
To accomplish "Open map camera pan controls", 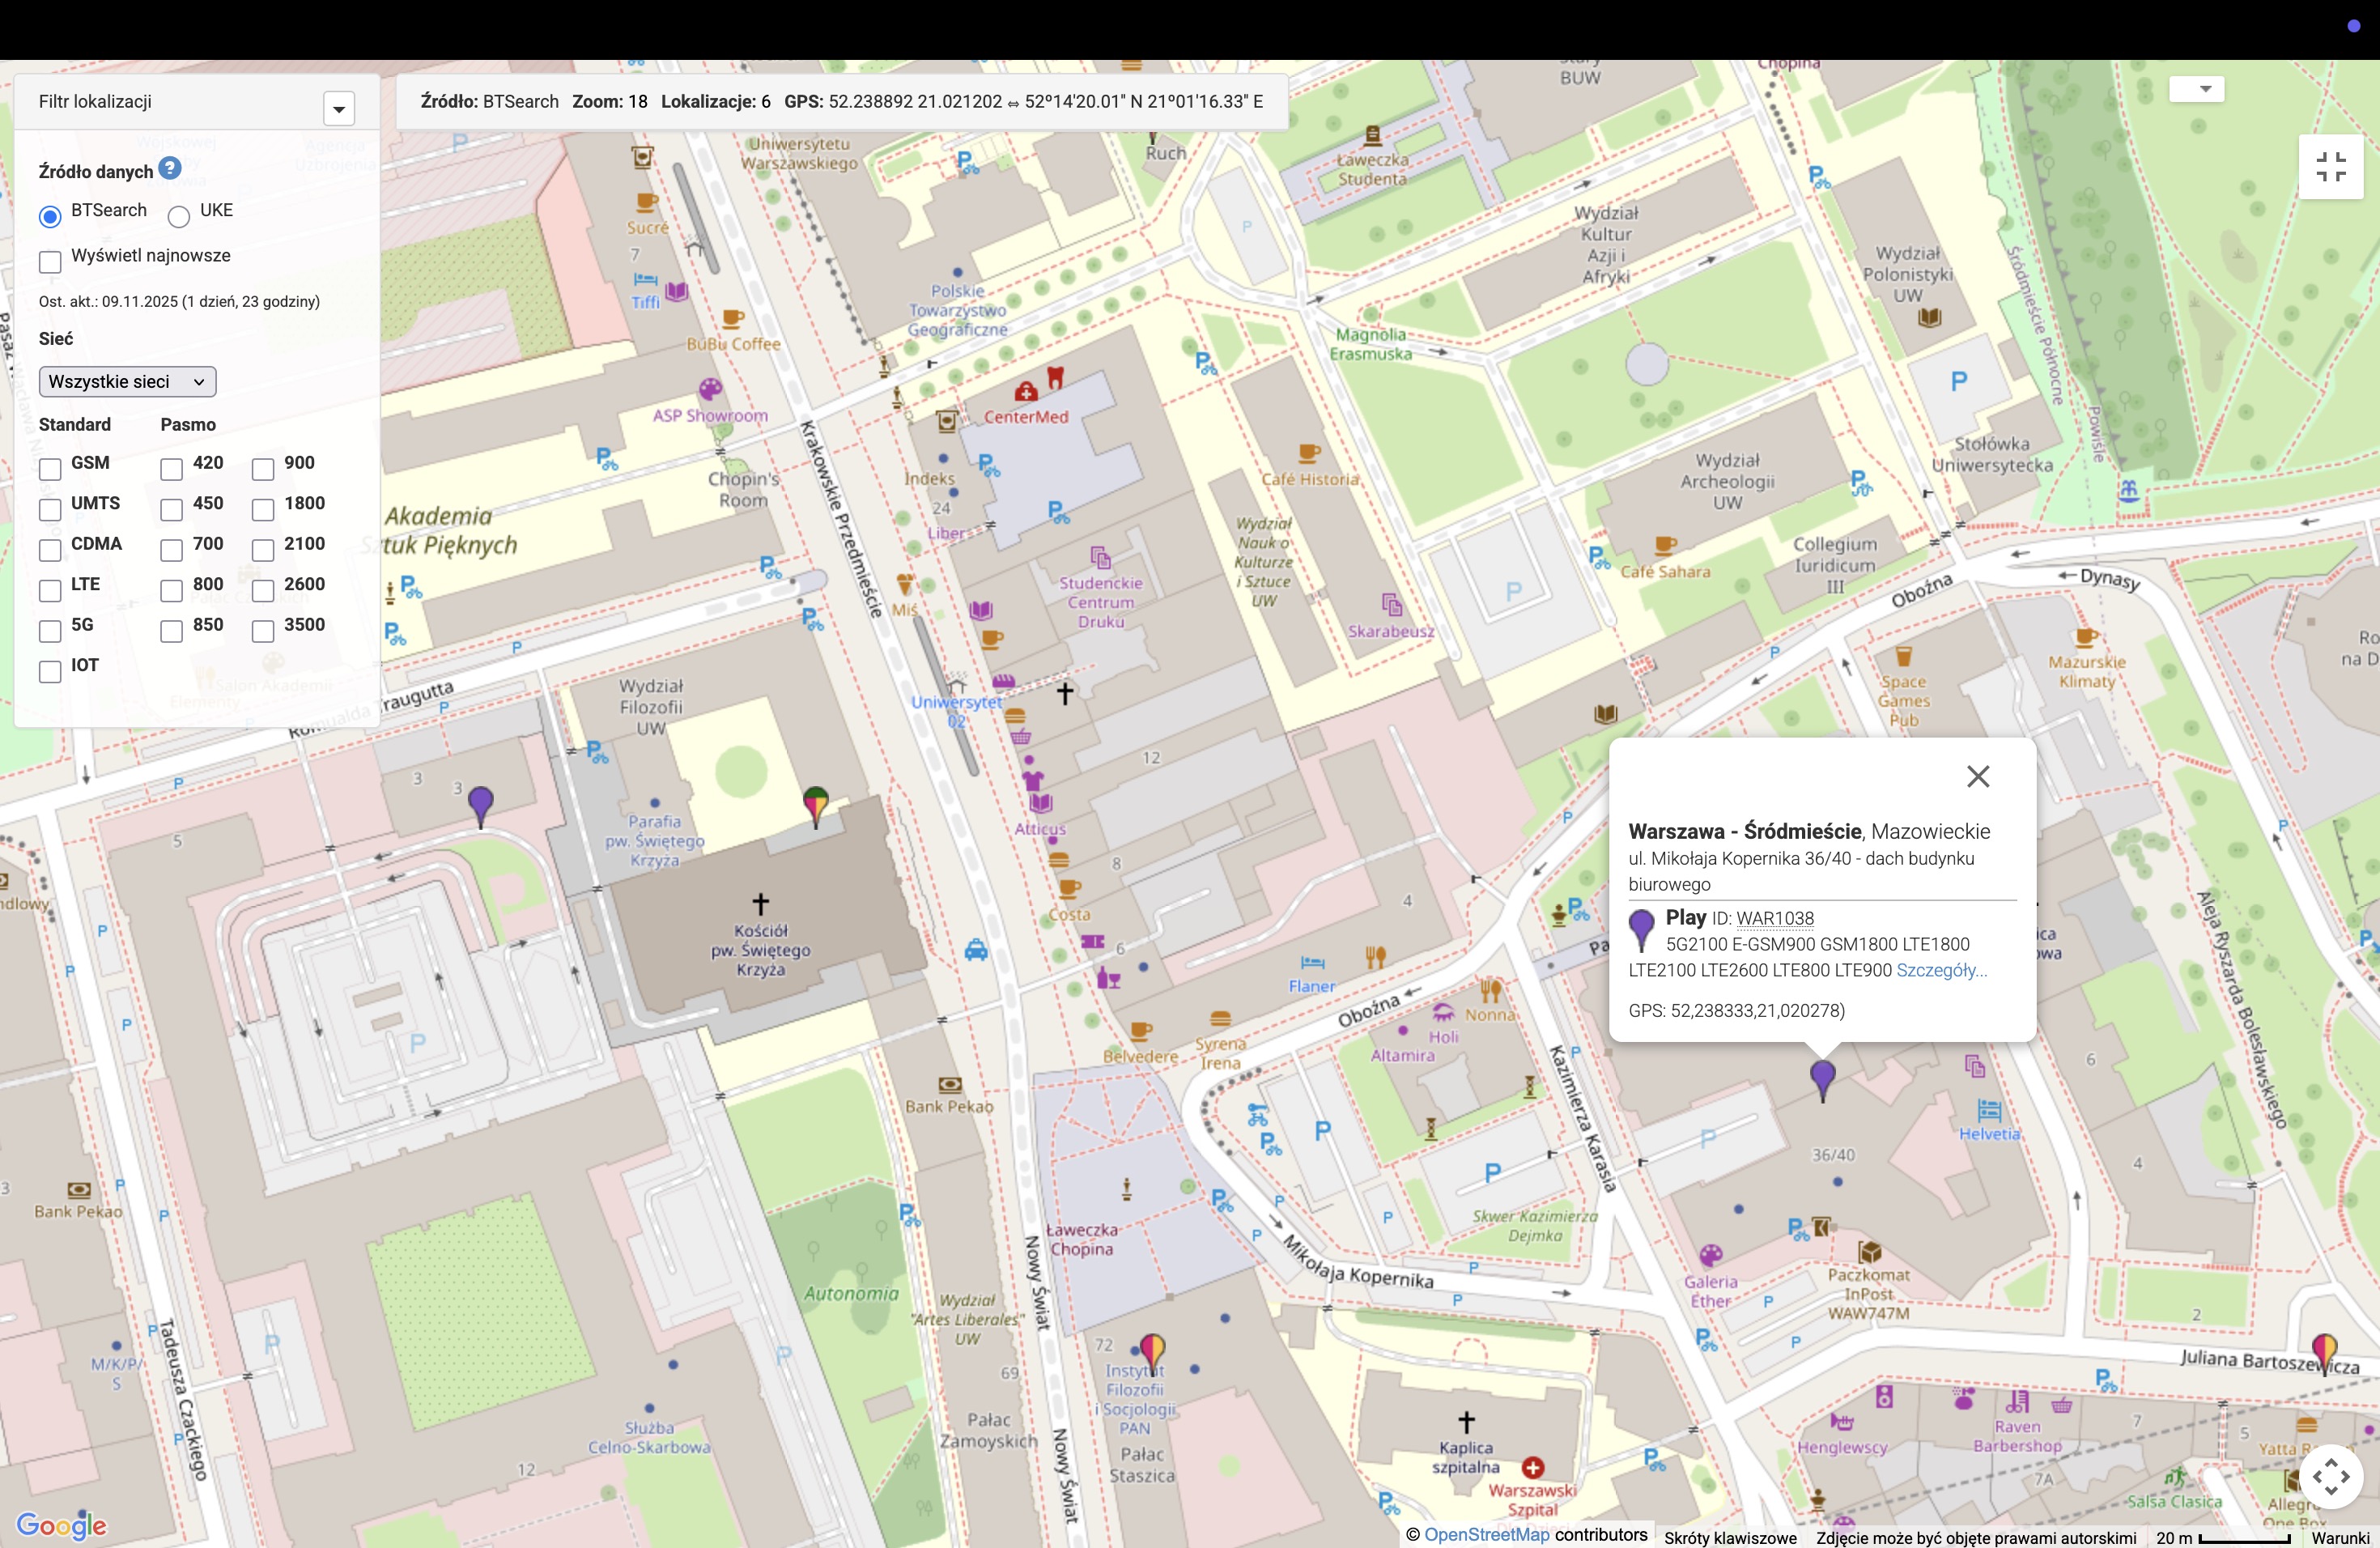I will [2330, 1476].
